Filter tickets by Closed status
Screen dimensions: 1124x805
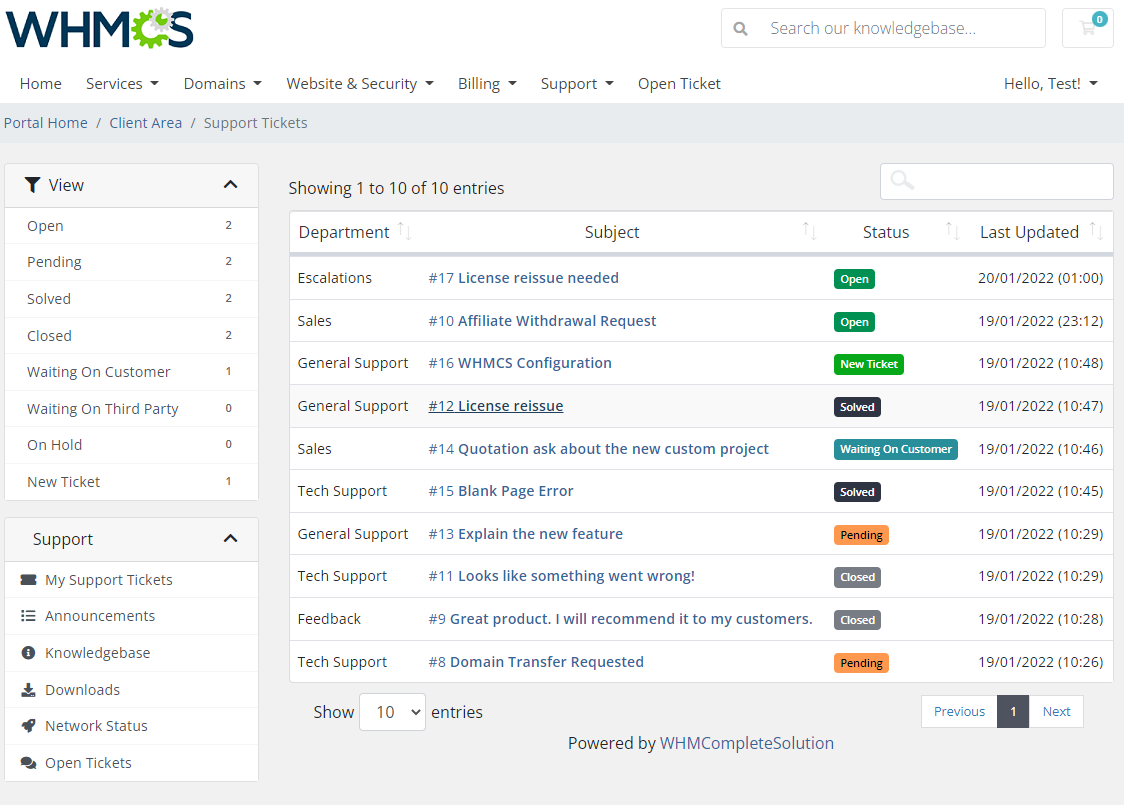(x=131, y=335)
